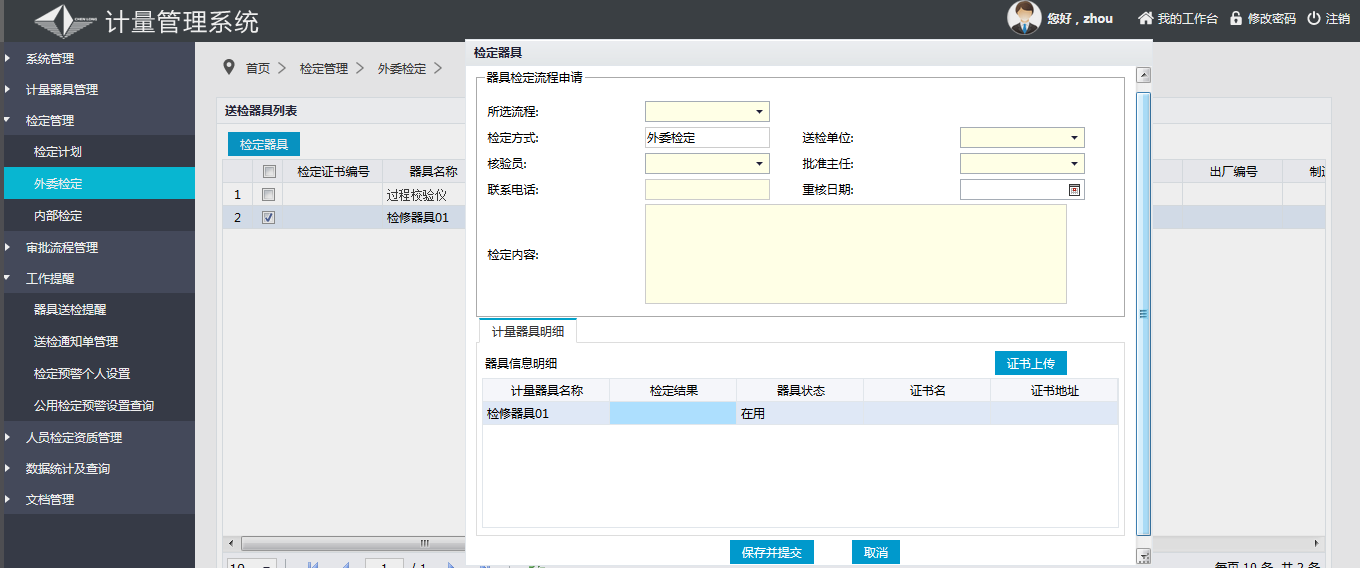Click the 保存并提交 button

coord(772,552)
